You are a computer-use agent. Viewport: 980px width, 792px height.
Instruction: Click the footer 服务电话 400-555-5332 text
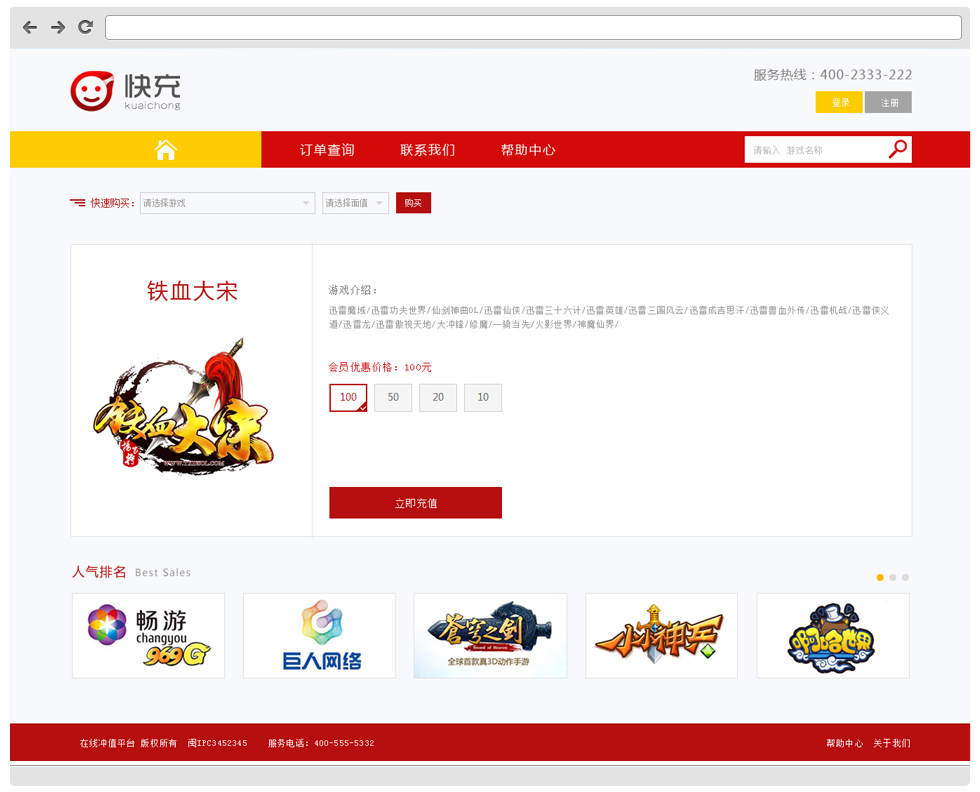click(321, 743)
